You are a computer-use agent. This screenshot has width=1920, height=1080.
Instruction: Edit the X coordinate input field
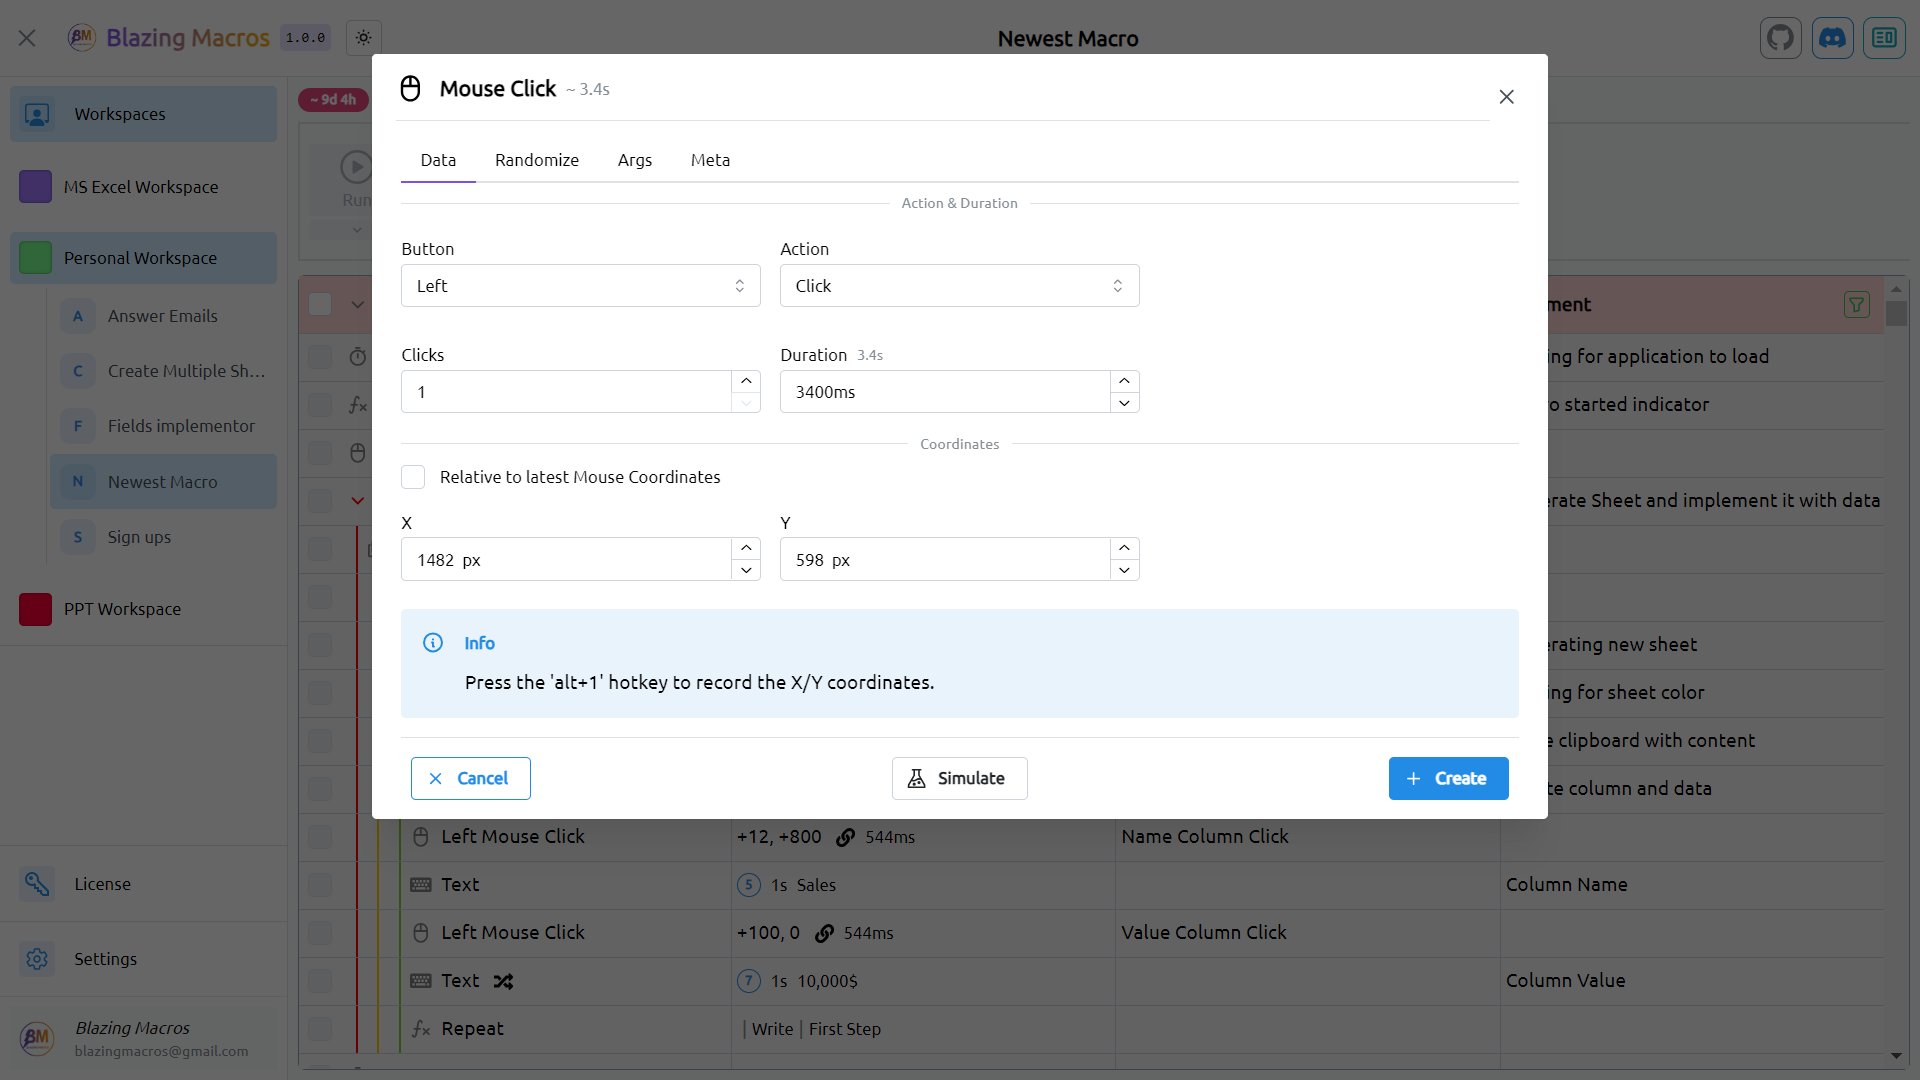(567, 559)
